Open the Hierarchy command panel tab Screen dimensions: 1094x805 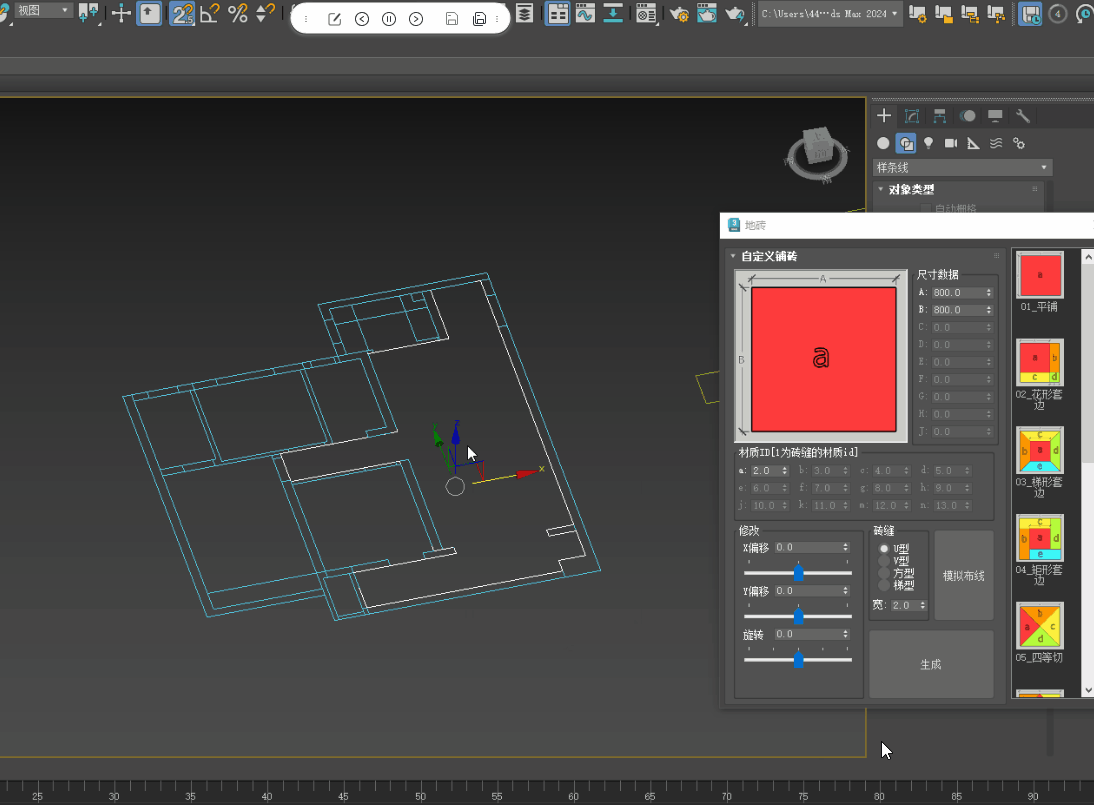[x=940, y=116]
